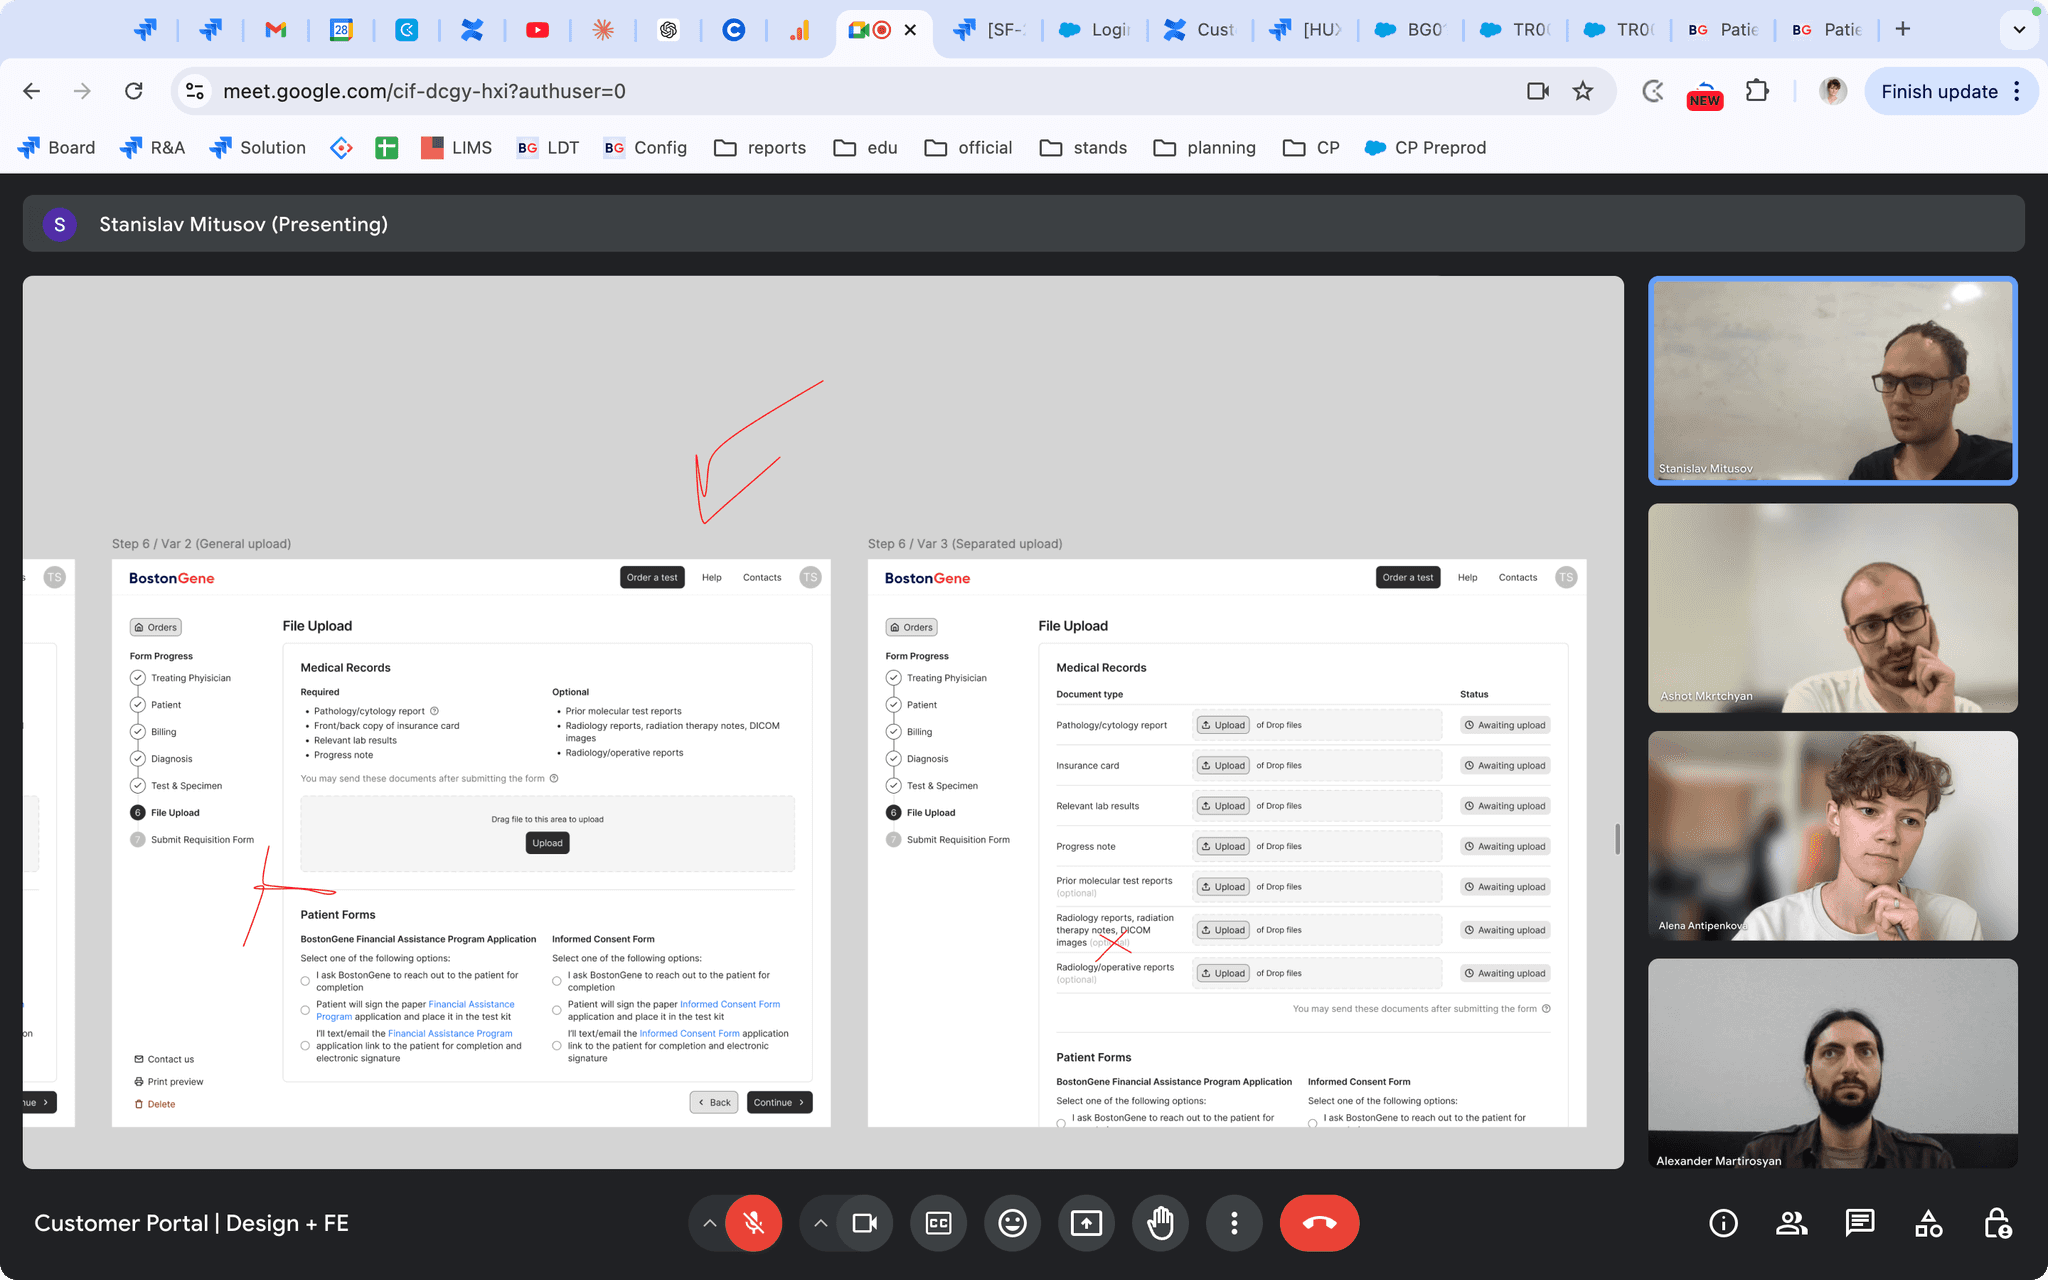
Task: Show the people participants panel
Action: (x=1791, y=1223)
